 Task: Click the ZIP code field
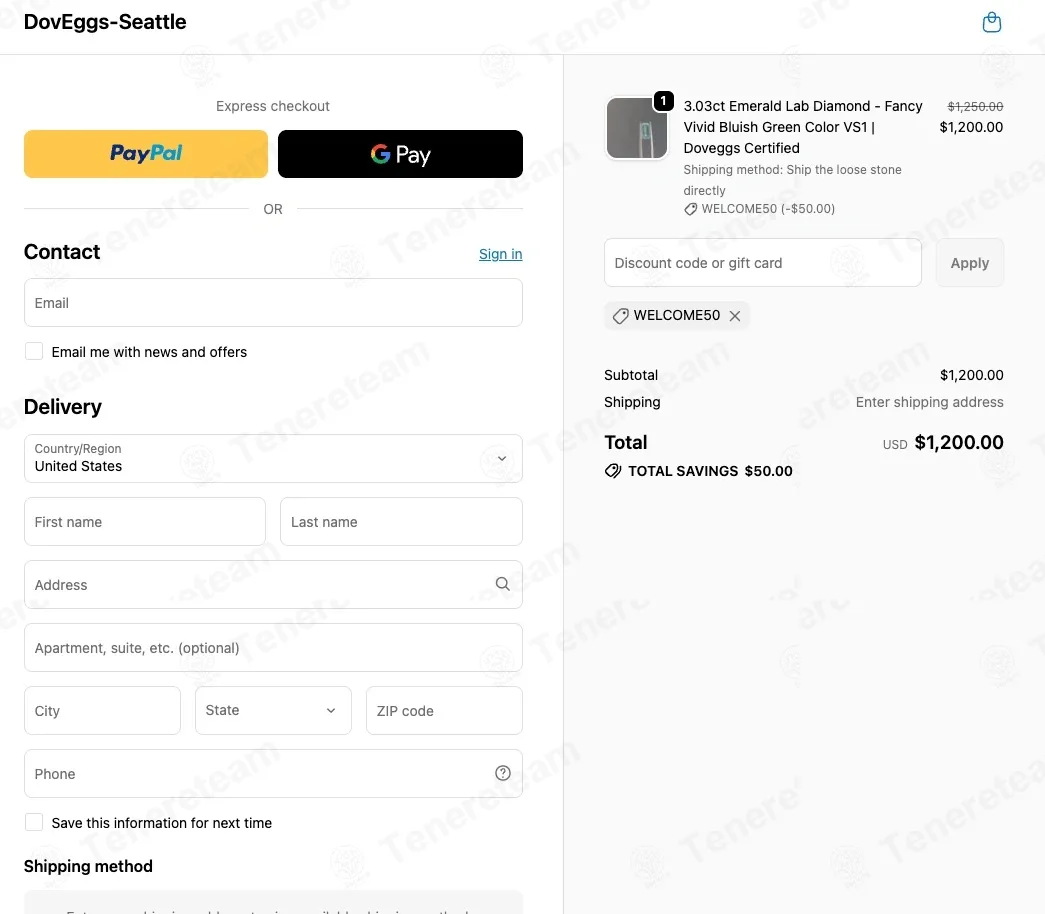445,711
